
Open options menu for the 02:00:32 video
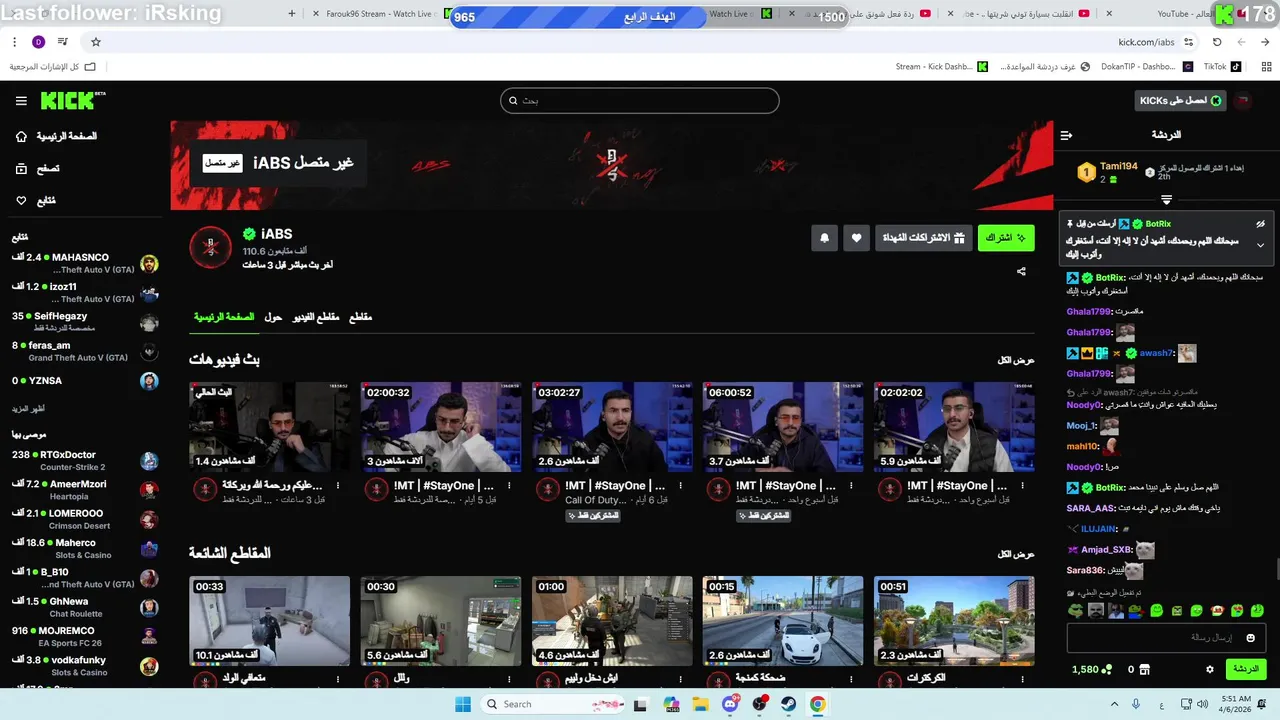click(x=509, y=486)
